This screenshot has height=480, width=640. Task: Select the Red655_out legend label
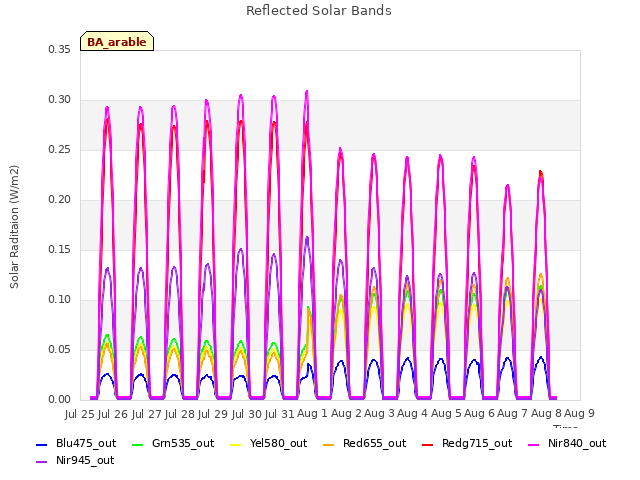click(x=375, y=443)
